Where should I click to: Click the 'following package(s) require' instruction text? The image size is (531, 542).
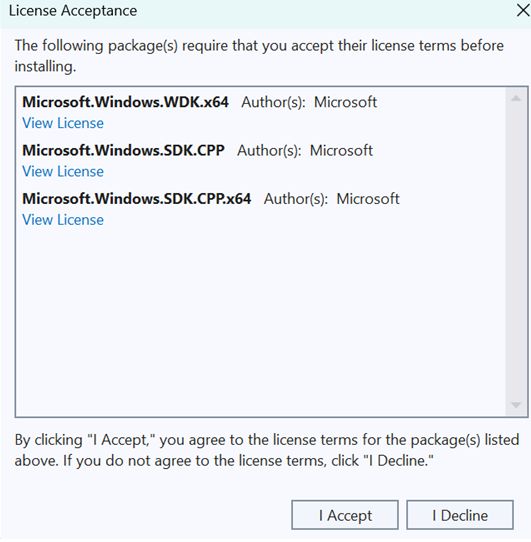point(259,56)
